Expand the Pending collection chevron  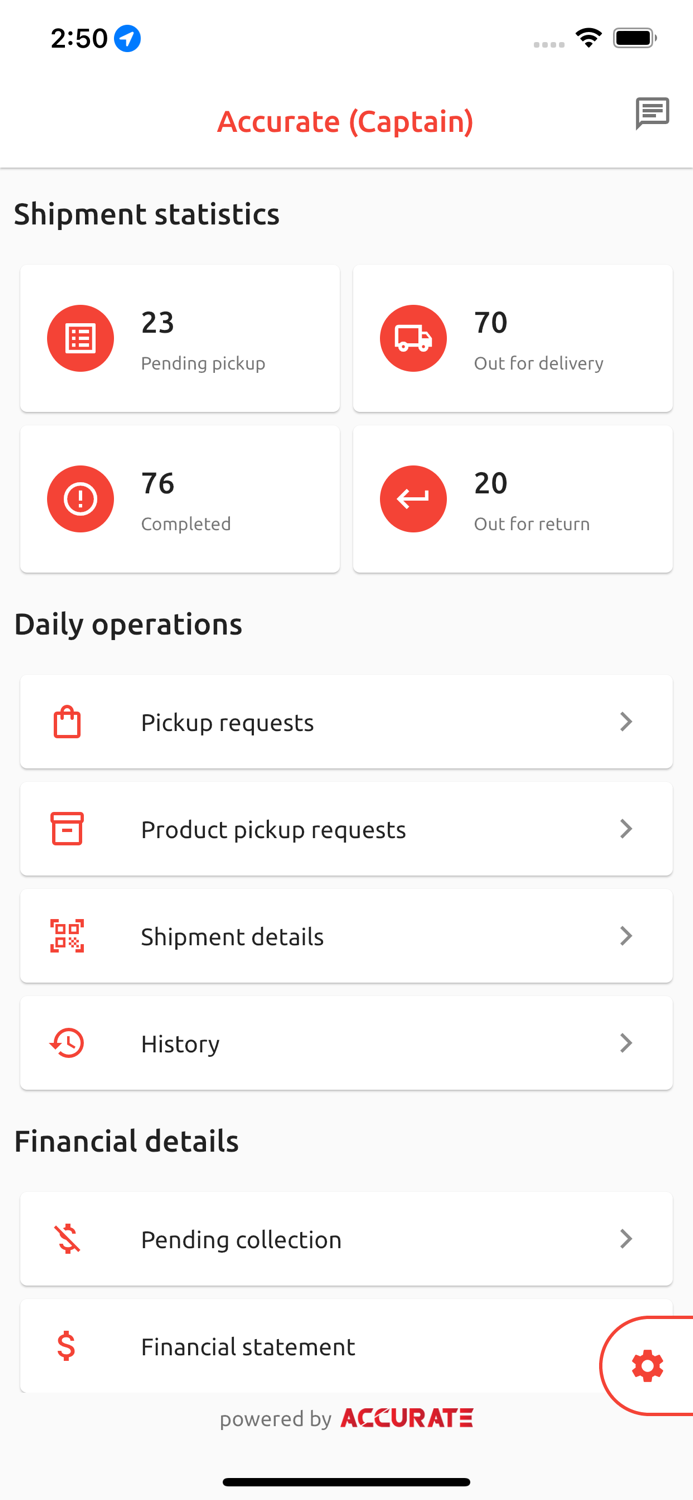[x=626, y=1239]
